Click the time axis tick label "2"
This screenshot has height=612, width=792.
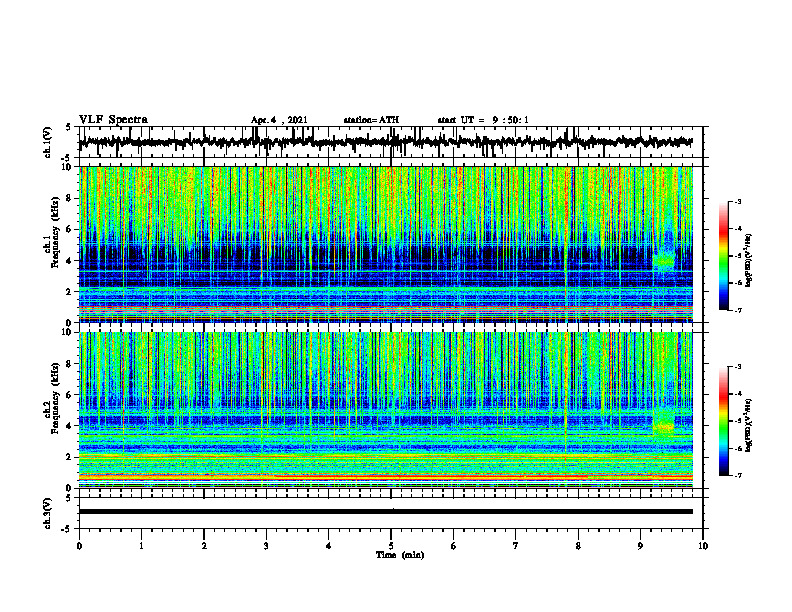coord(204,546)
